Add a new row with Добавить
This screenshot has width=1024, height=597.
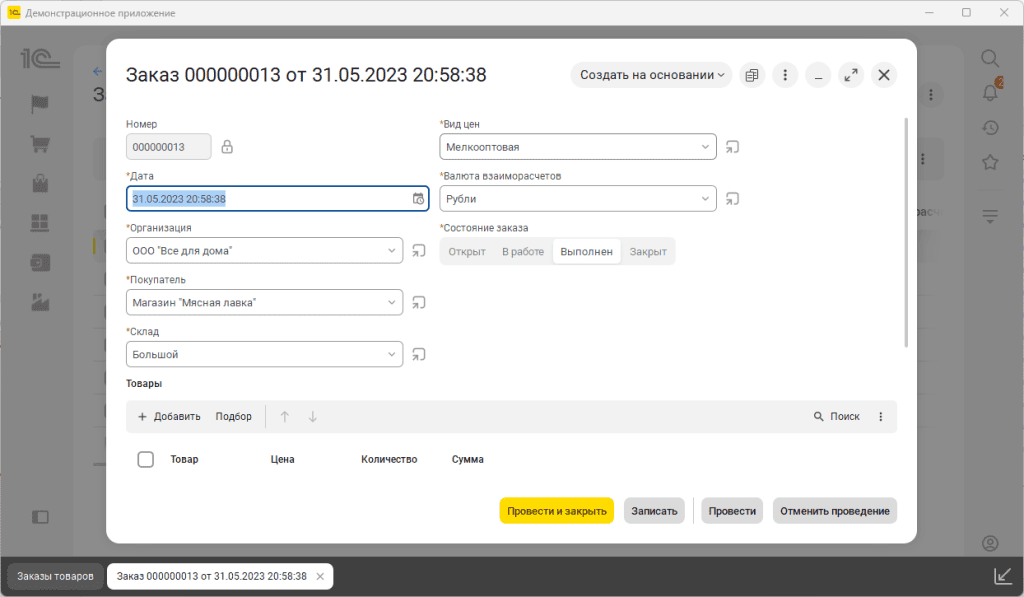coord(169,416)
